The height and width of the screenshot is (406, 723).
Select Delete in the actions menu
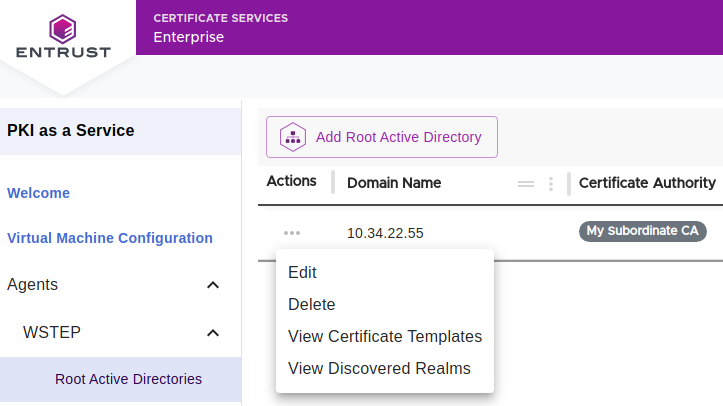[x=311, y=304]
